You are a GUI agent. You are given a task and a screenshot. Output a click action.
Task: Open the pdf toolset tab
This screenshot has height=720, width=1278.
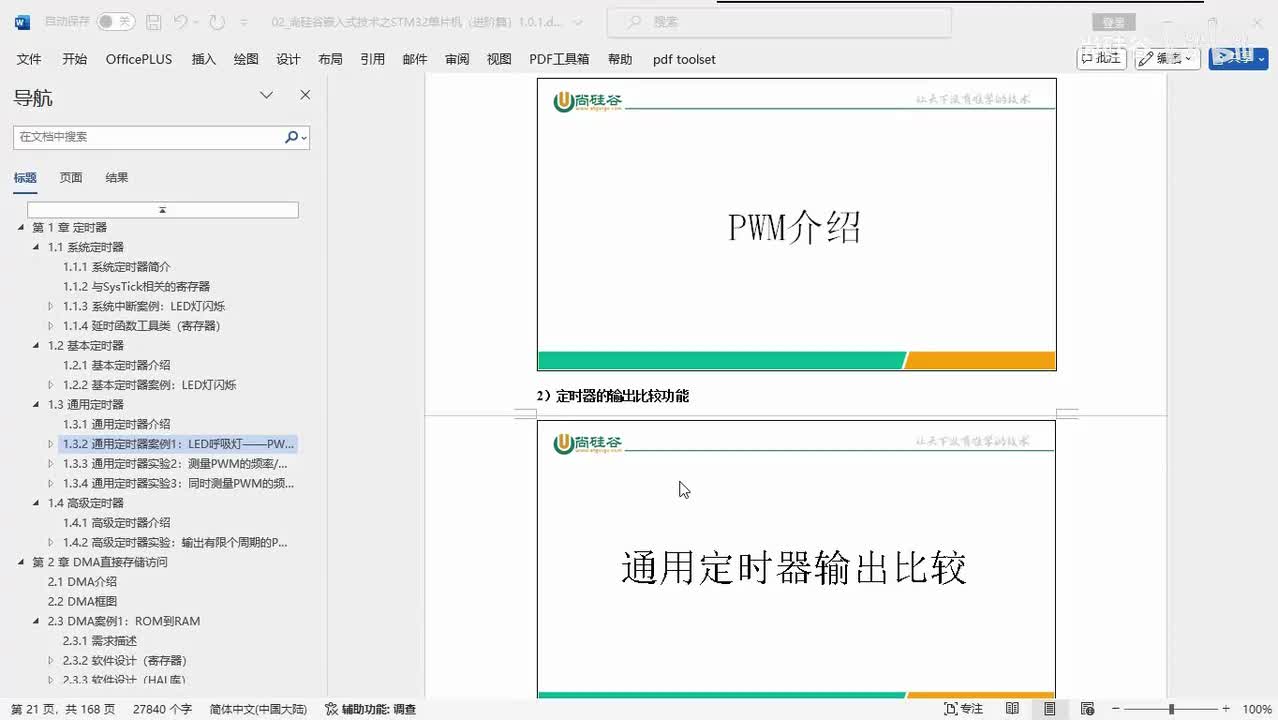point(684,59)
